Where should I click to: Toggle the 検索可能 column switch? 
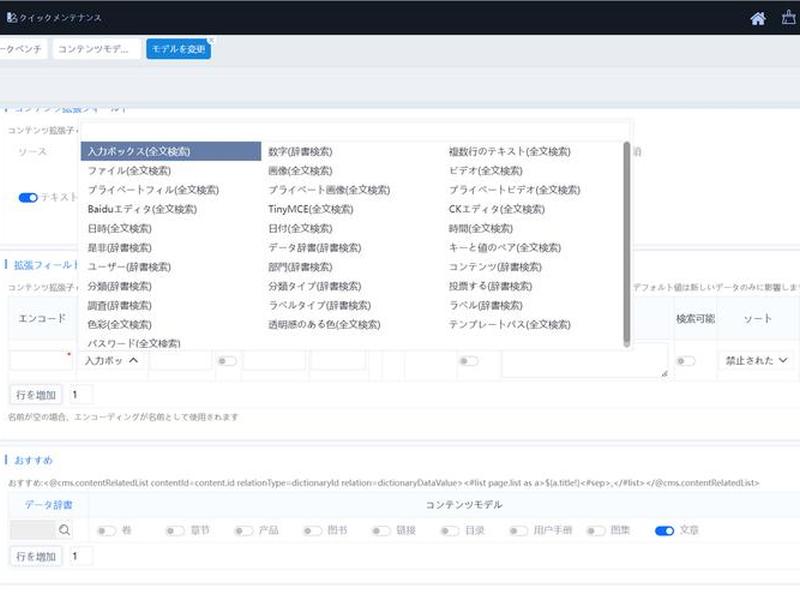tap(686, 361)
